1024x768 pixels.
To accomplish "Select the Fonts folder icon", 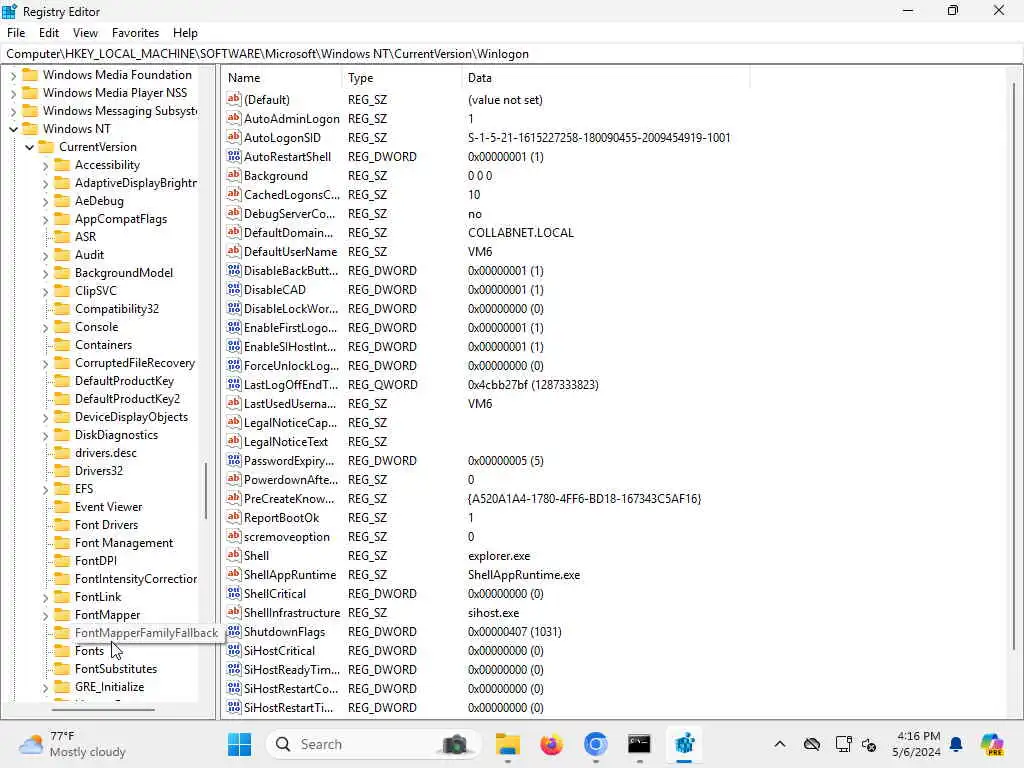I will 62,650.
